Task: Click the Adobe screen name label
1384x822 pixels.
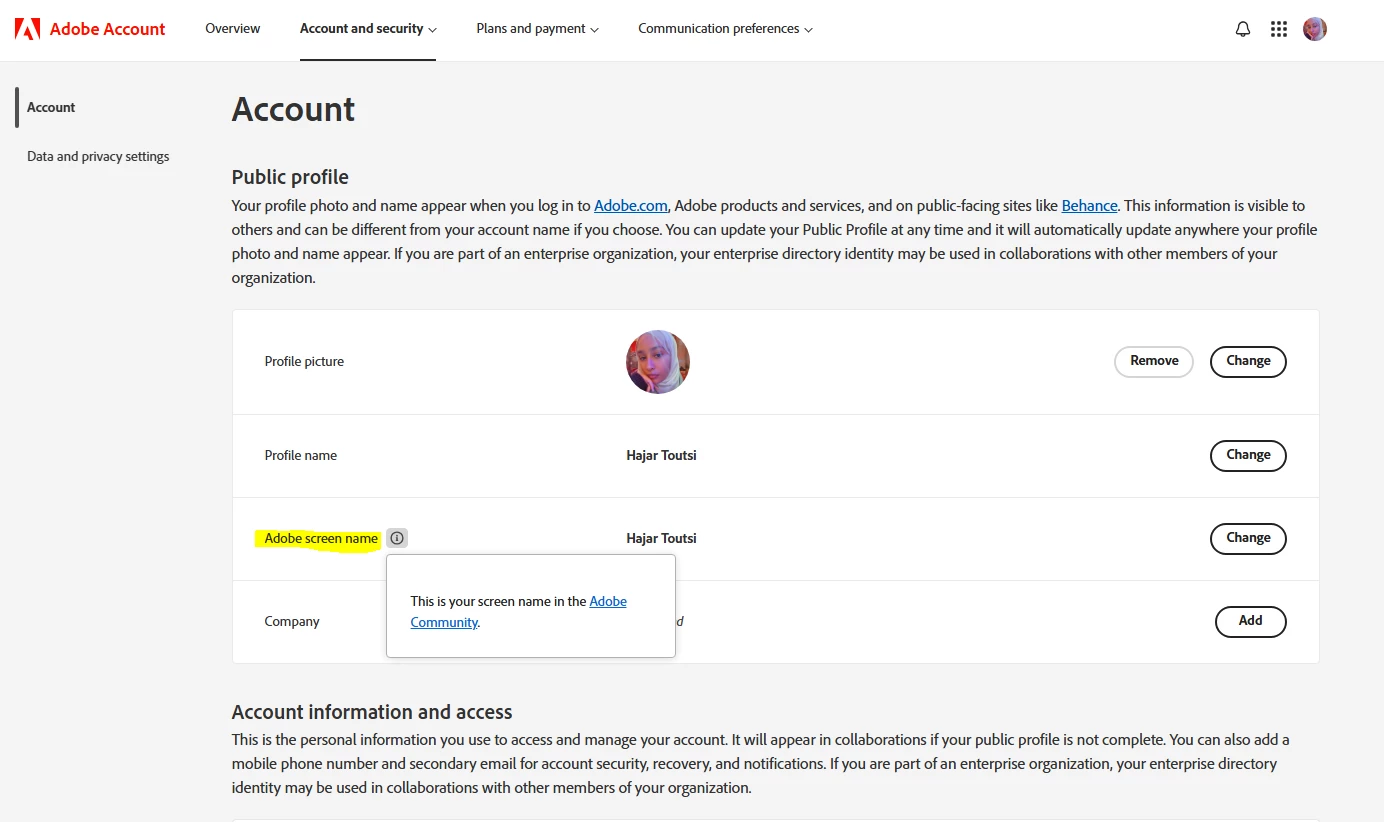Action: click(321, 538)
